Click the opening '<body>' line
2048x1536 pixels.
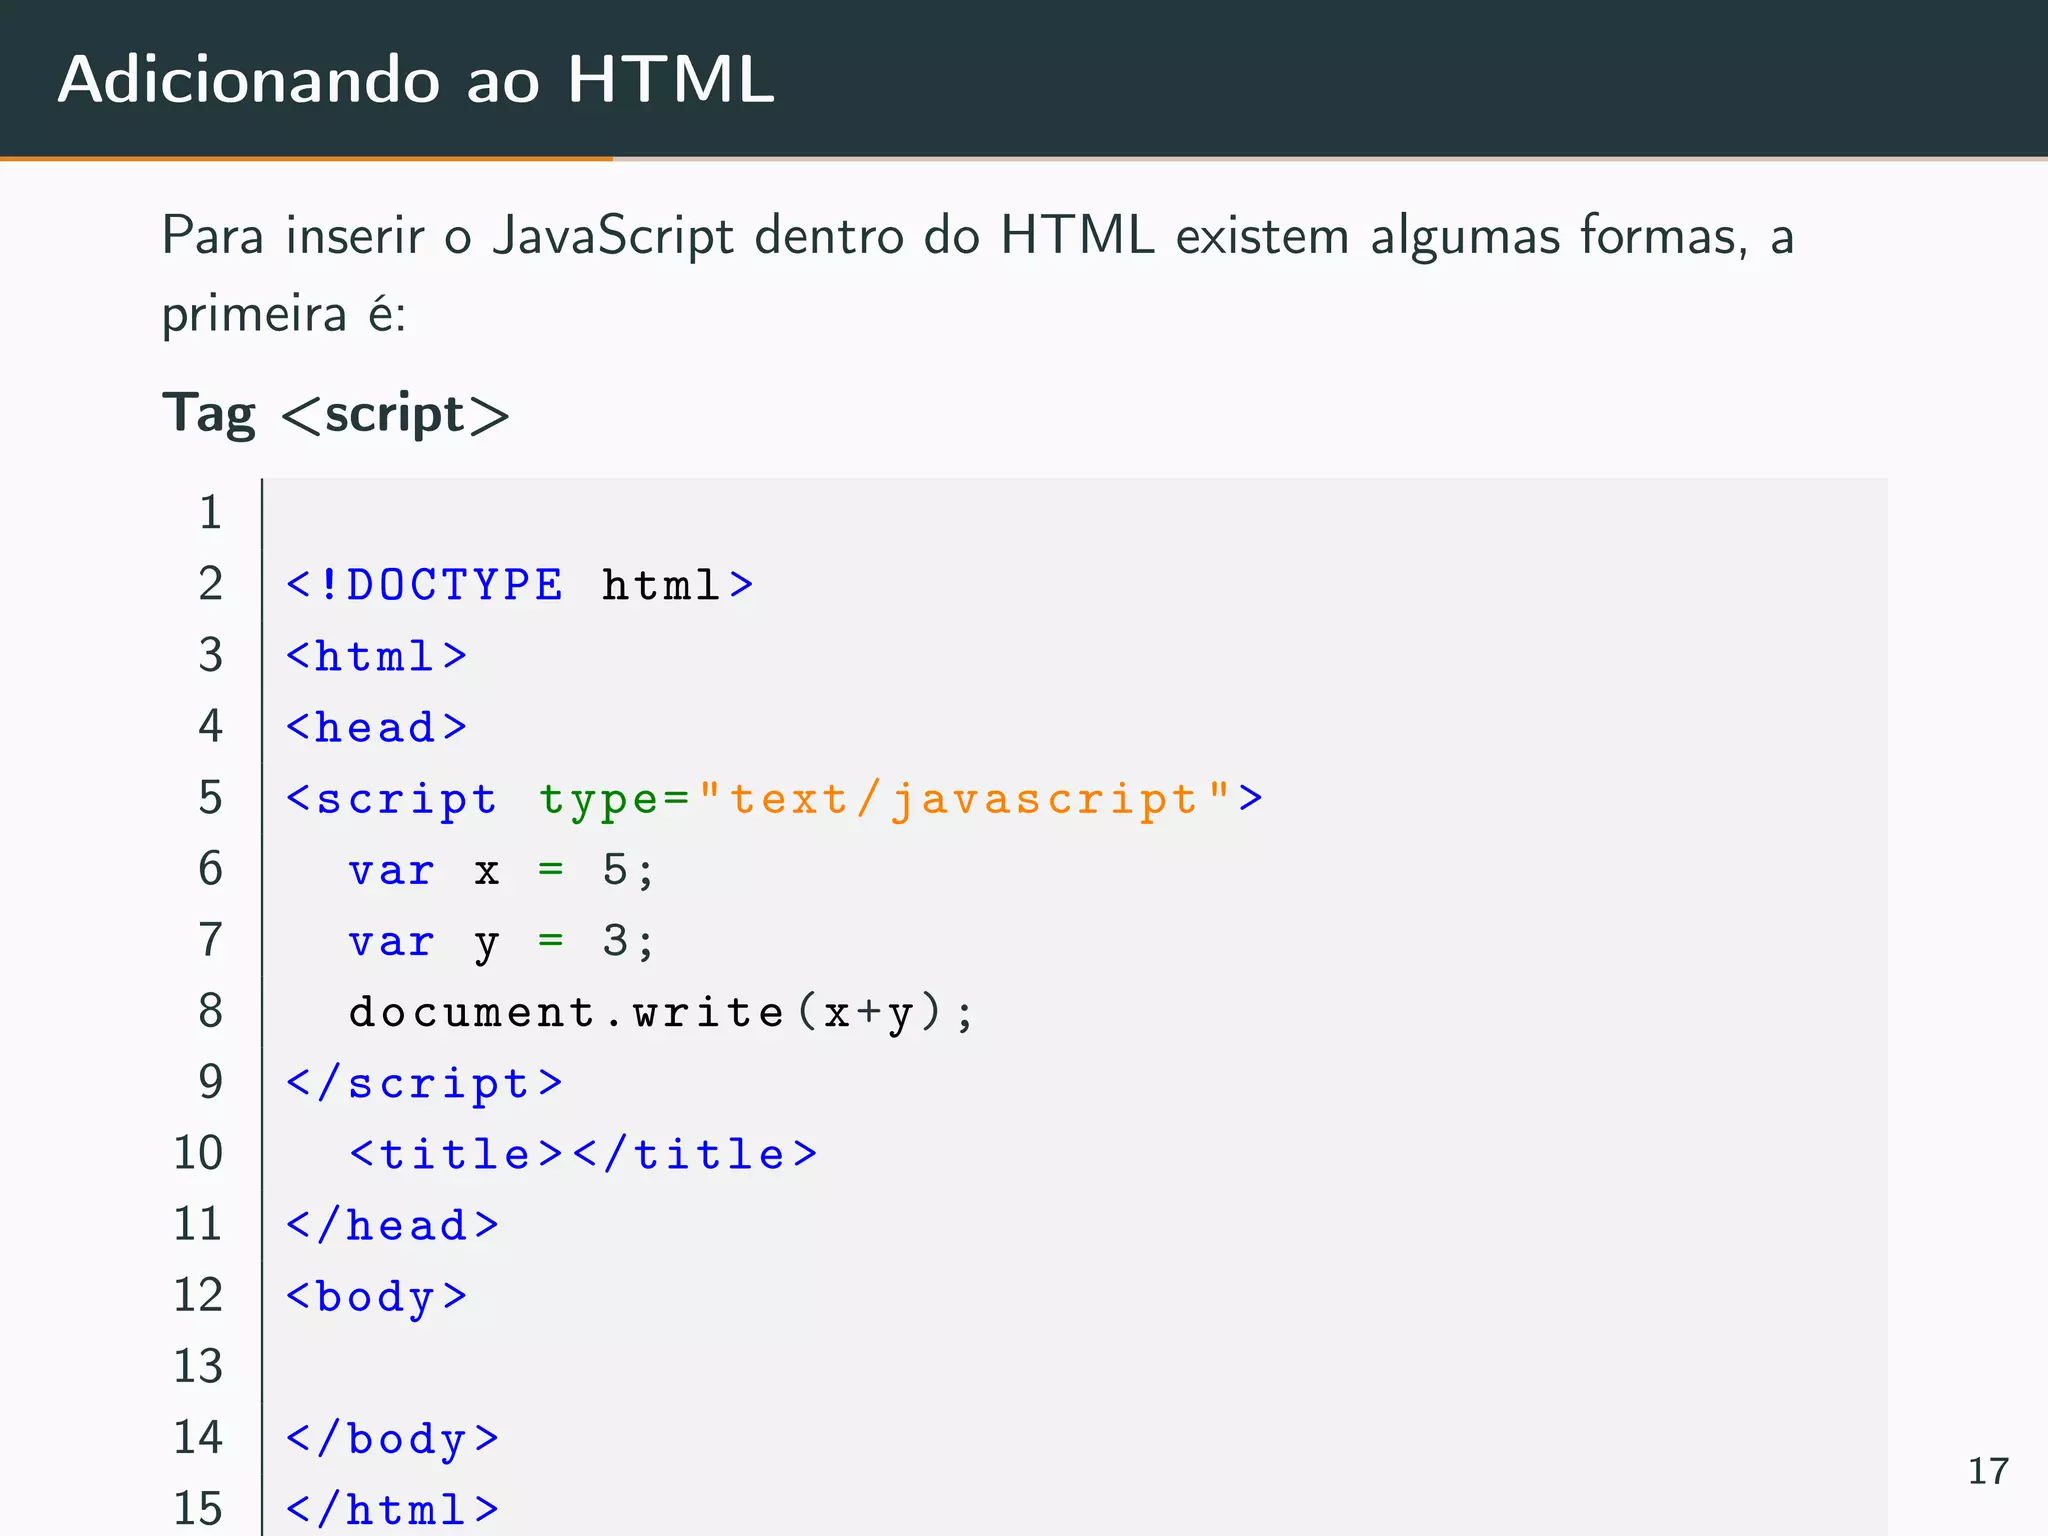(376, 1297)
